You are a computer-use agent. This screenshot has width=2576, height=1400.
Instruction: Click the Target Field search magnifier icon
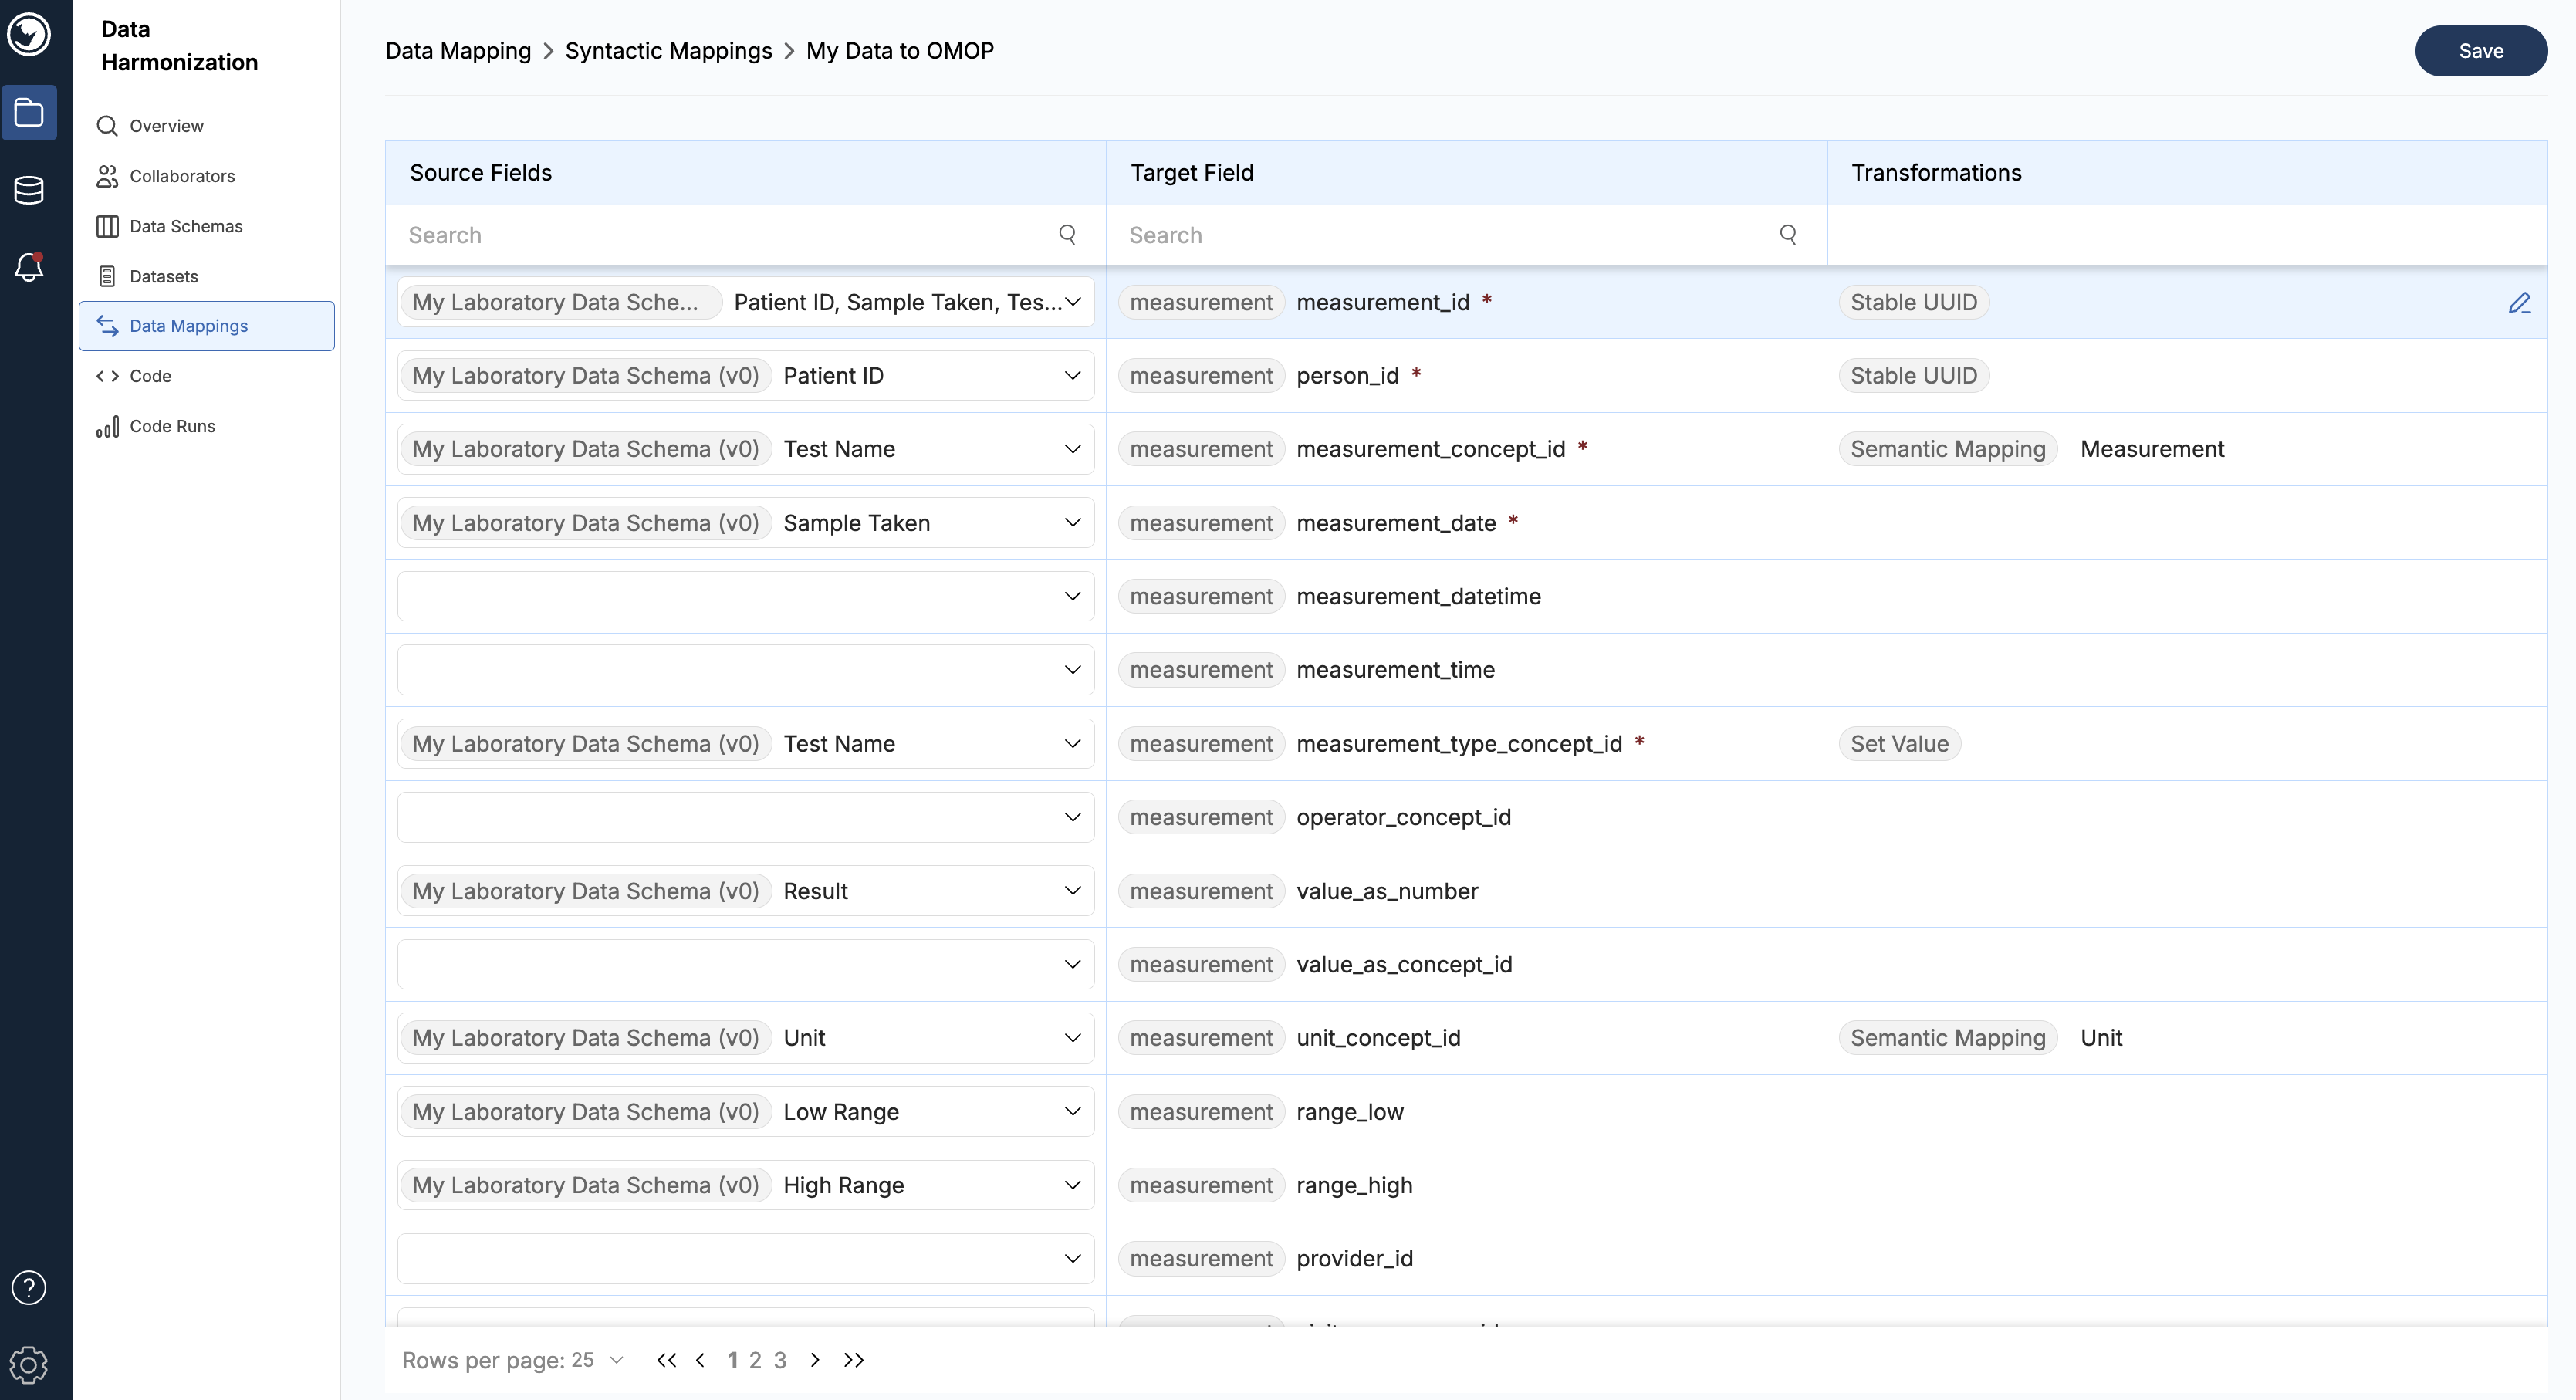click(1789, 234)
